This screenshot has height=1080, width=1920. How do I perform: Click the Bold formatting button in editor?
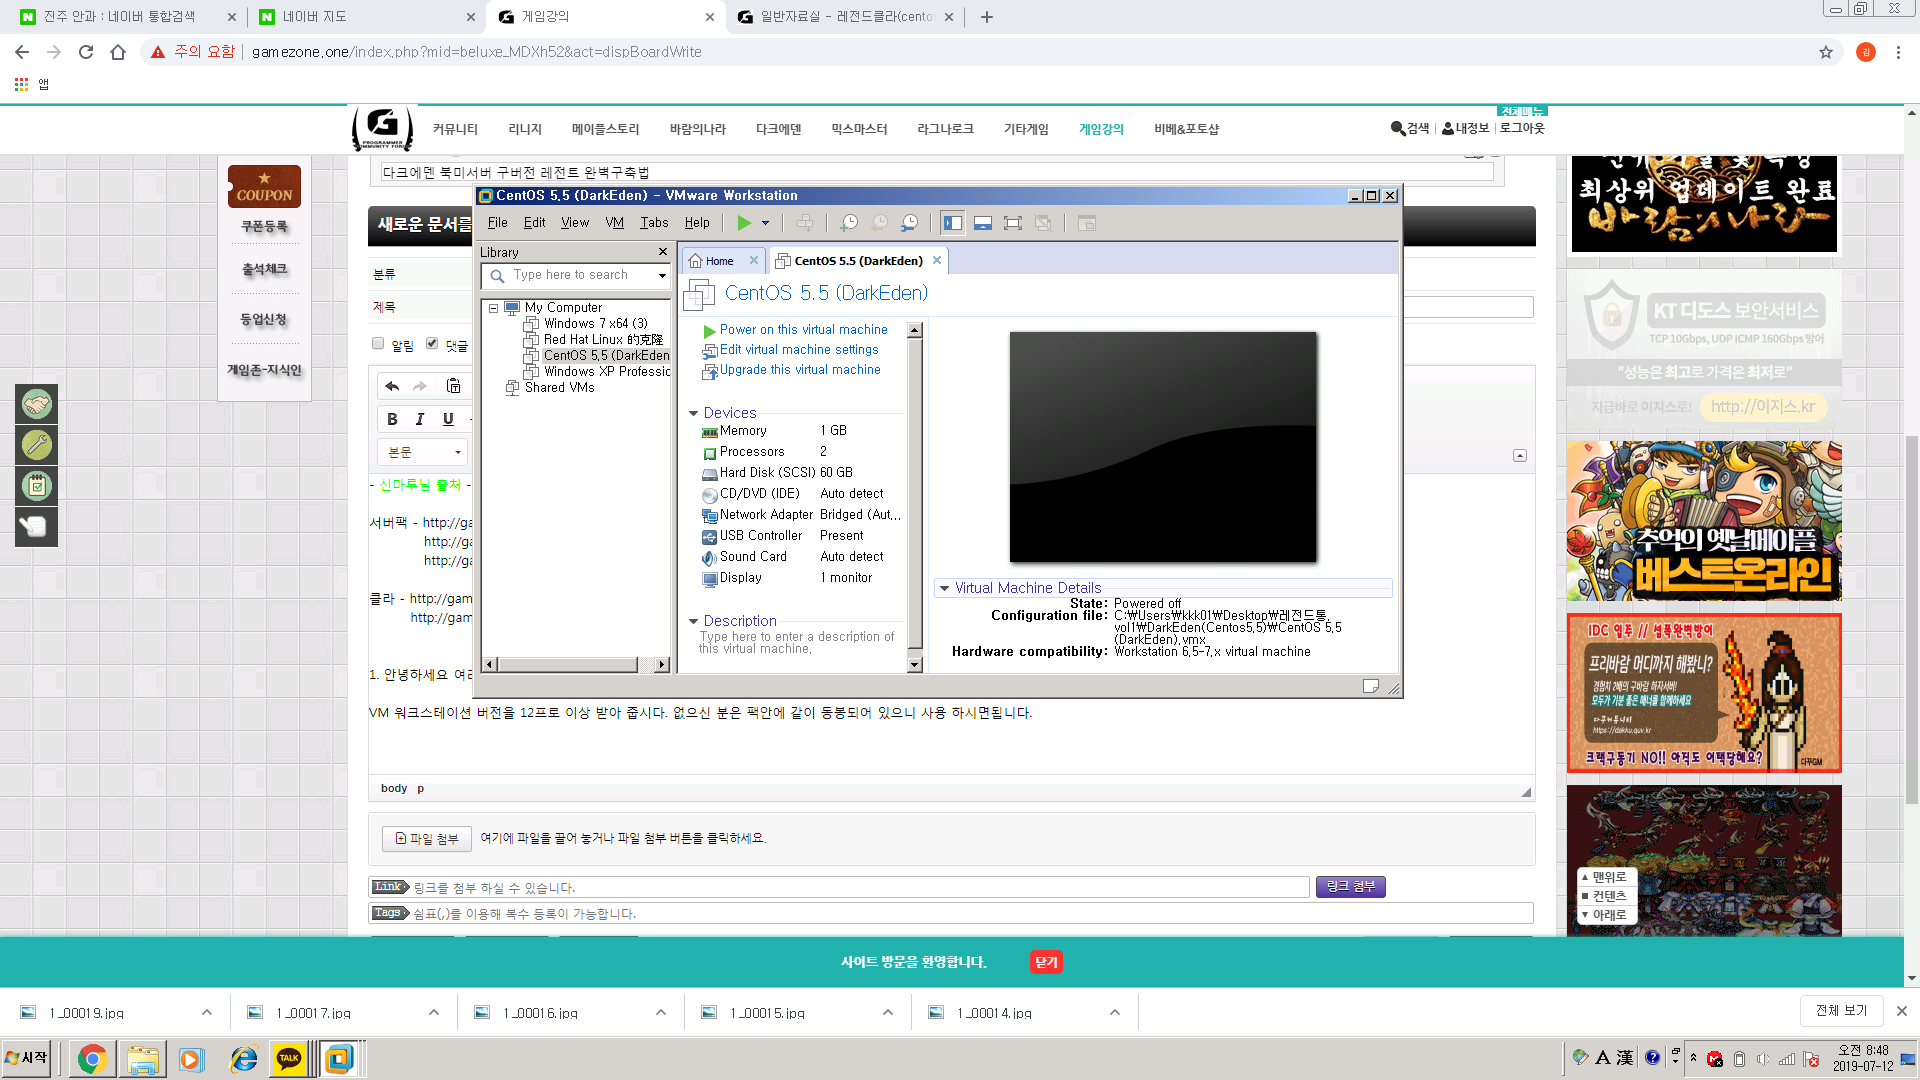392,419
